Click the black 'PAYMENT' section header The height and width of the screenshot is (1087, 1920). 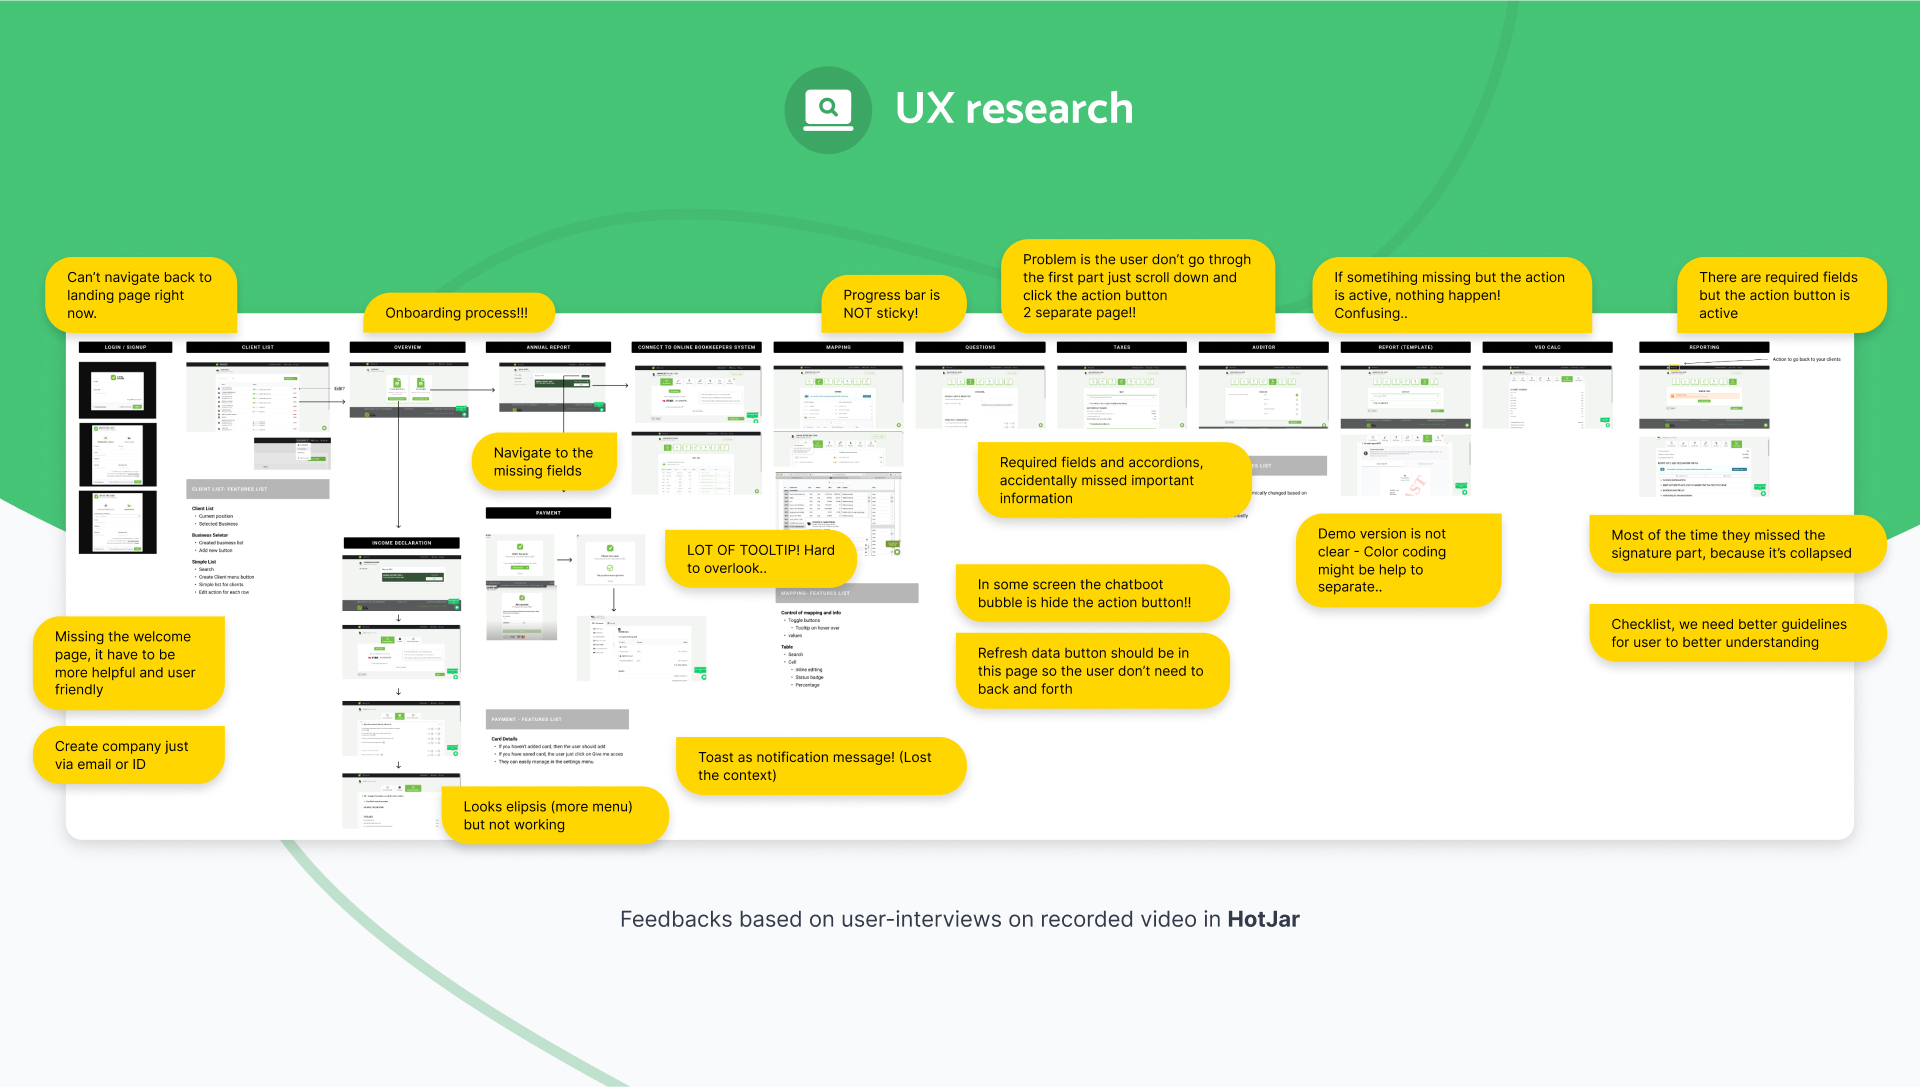click(548, 513)
